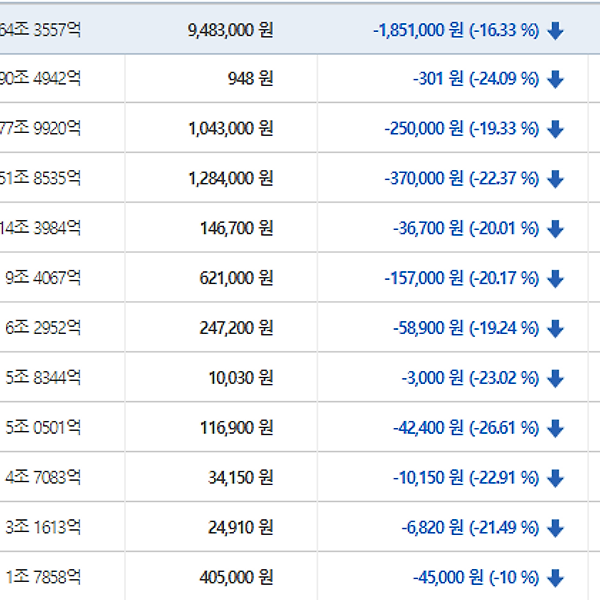The image size is (600, 600).
Task: Click the 247,200 원 price cell
Action: pos(236,329)
